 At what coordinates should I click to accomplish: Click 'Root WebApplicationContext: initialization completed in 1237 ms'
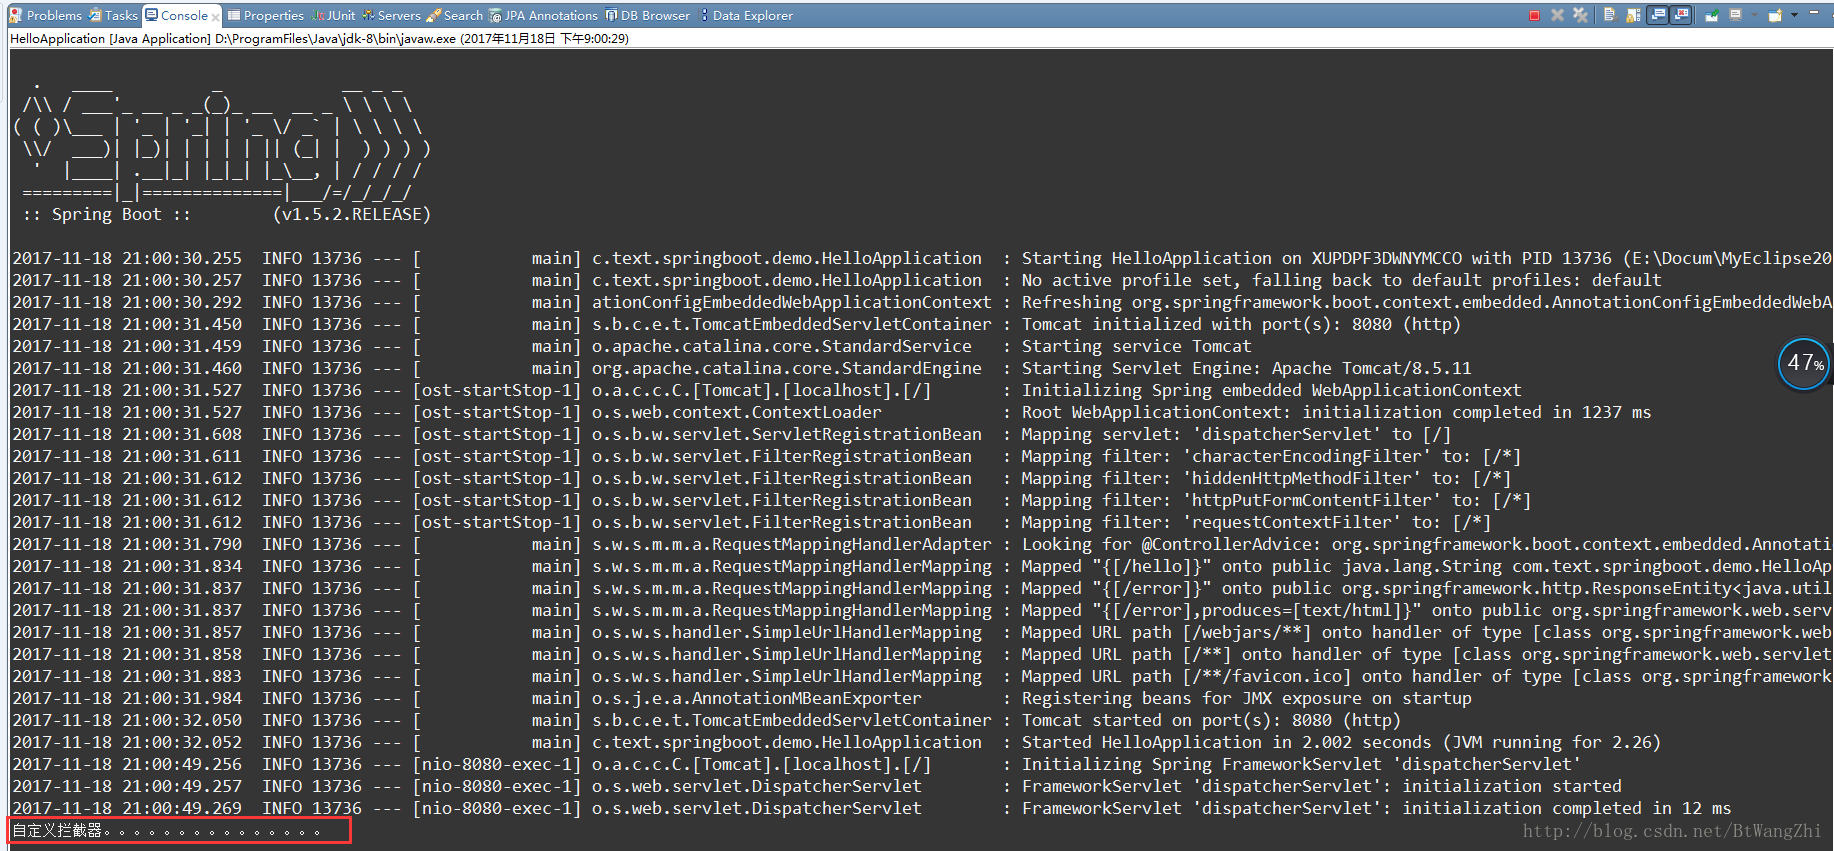point(1336,412)
